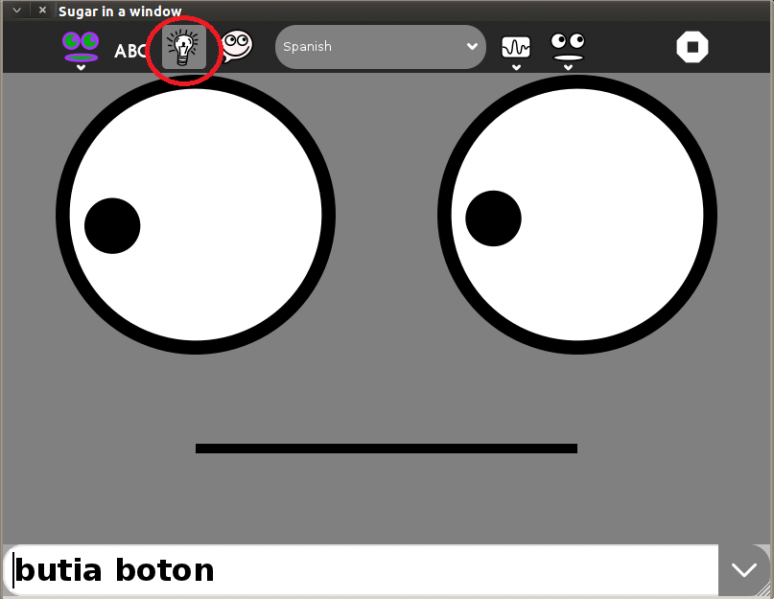Switch to the smiley chat mode
The width and height of the screenshot is (774, 599).
236,46
